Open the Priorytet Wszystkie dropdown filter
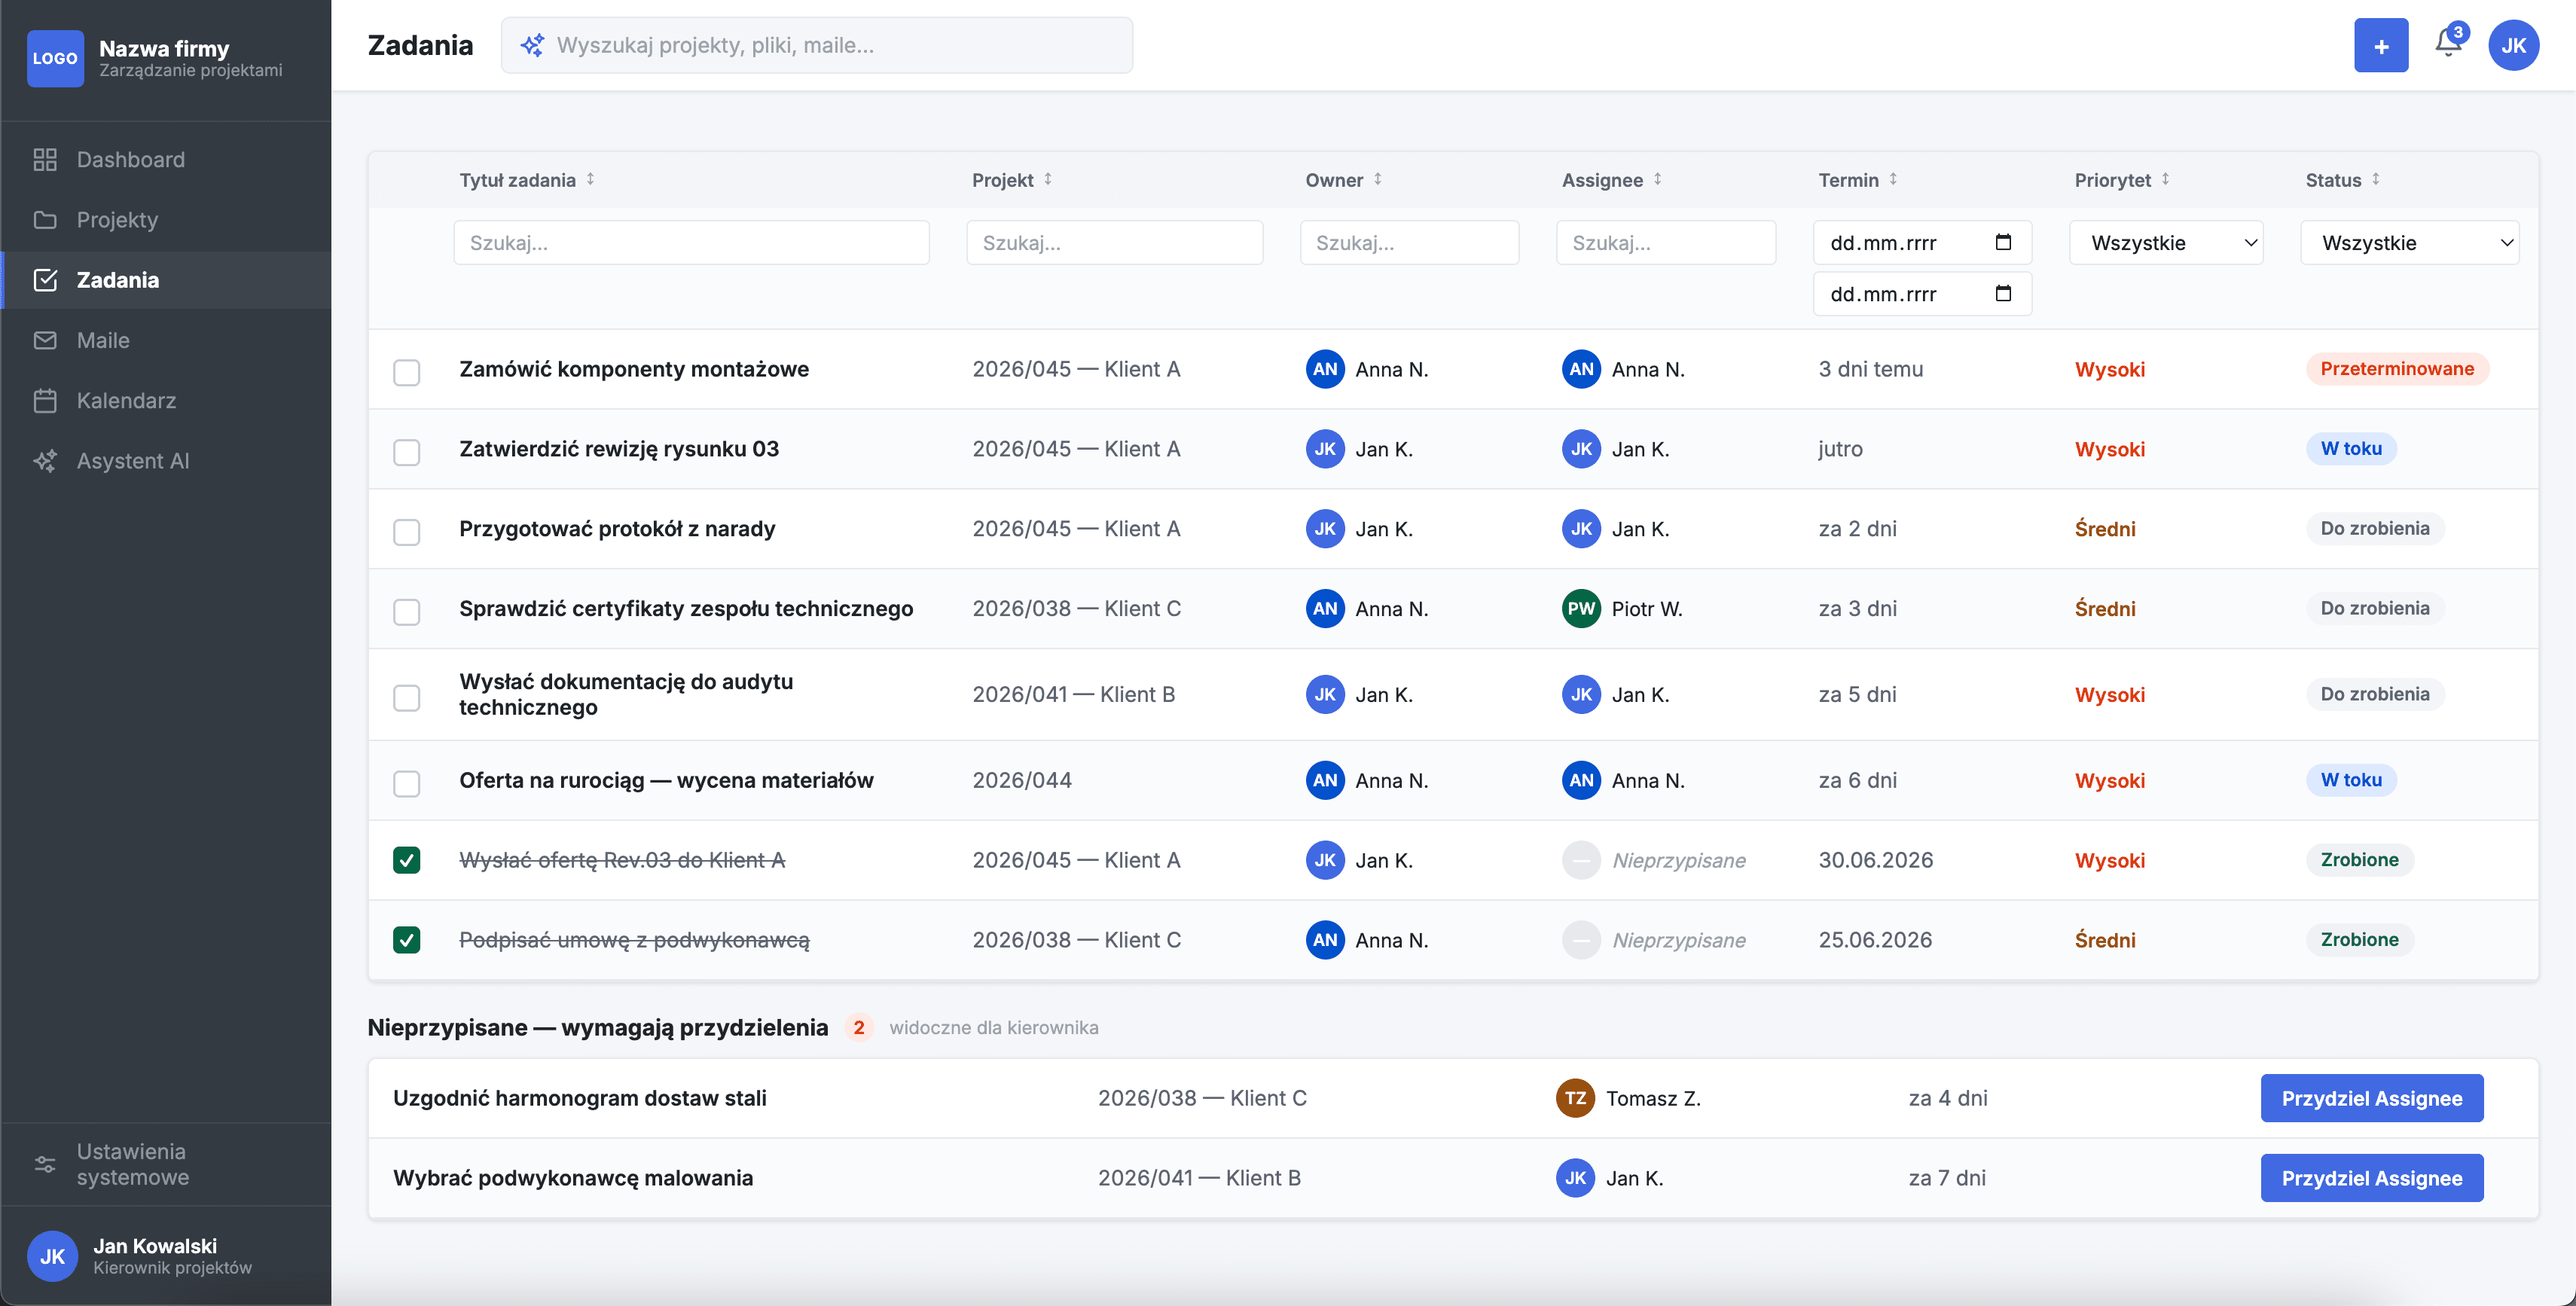This screenshot has height=1306, width=2576. click(2166, 242)
